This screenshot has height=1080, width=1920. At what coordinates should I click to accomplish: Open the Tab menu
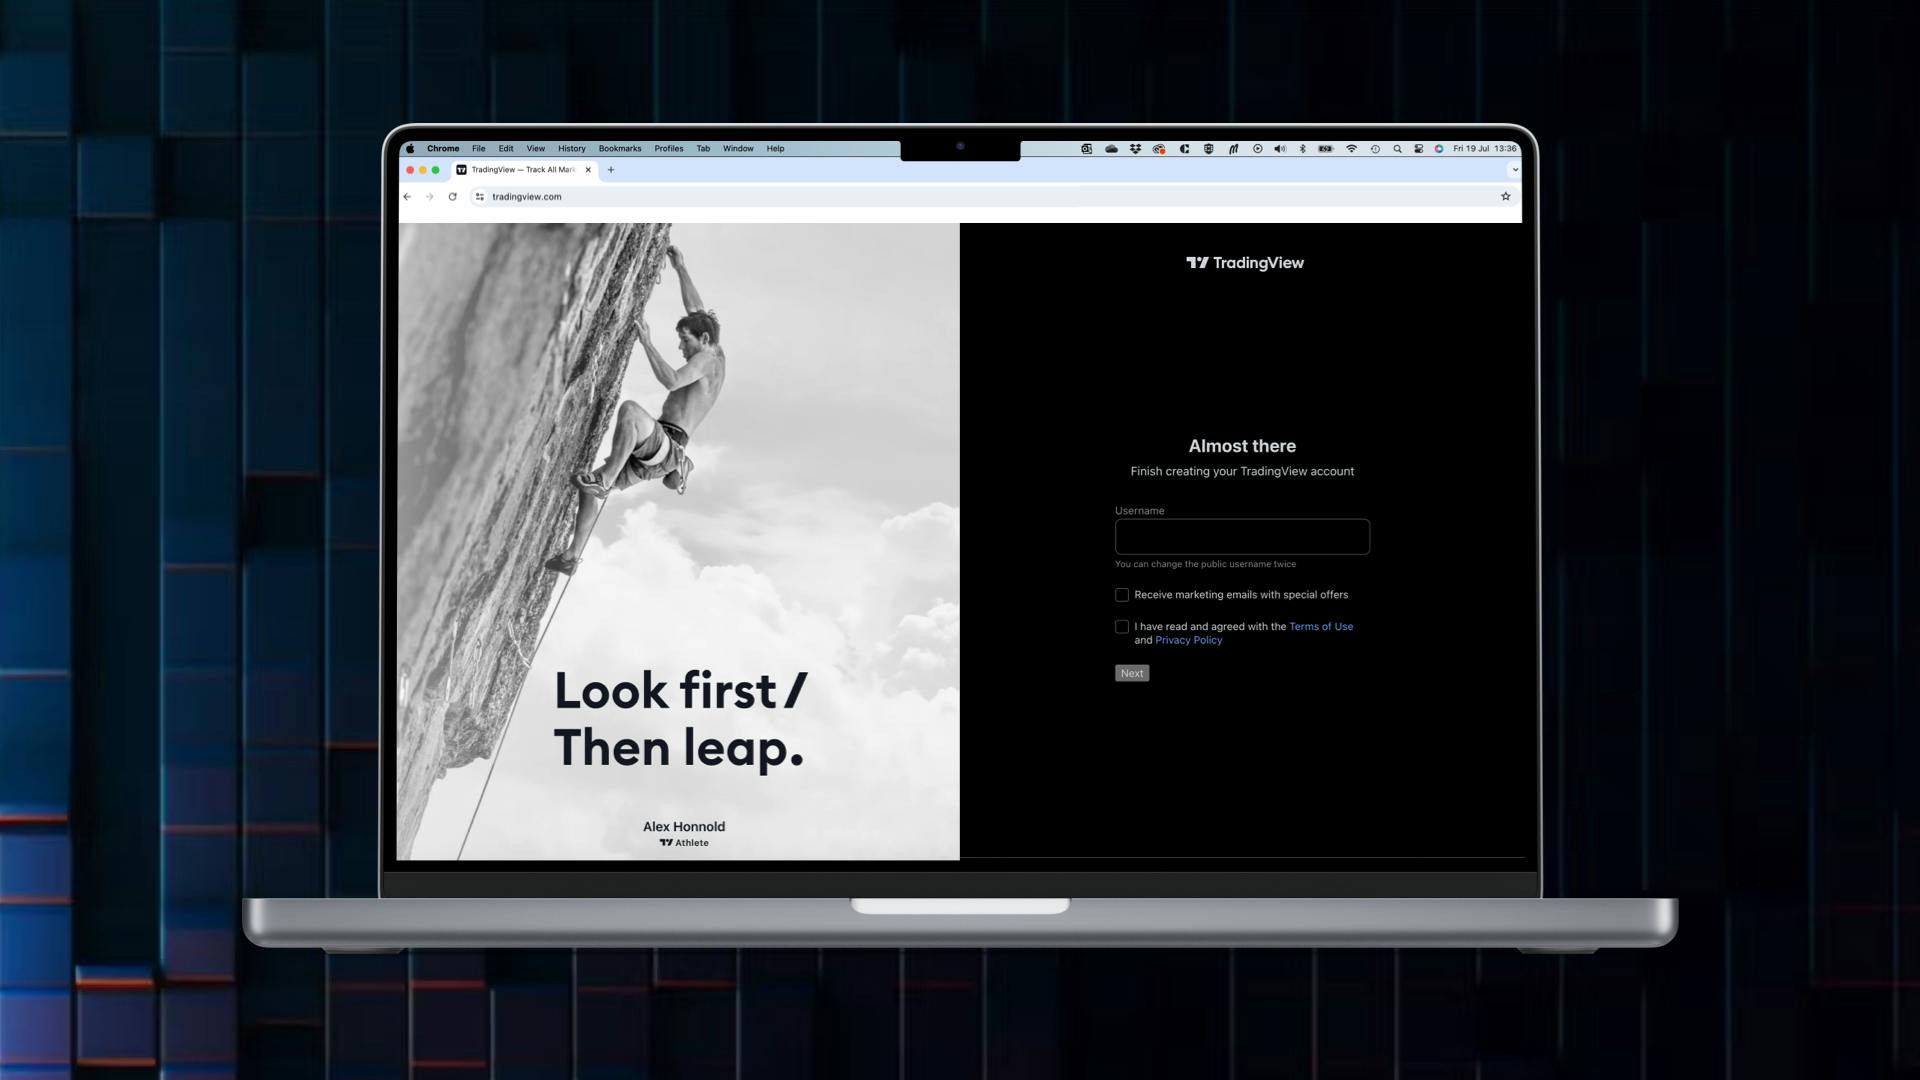pyautogui.click(x=703, y=149)
